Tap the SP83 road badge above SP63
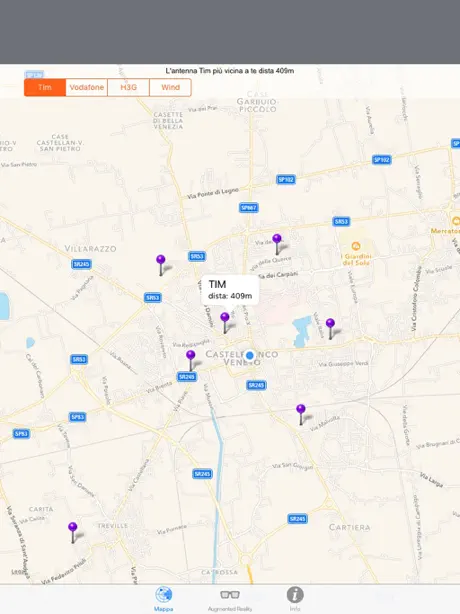This screenshot has height=614, width=460. [x=78, y=417]
